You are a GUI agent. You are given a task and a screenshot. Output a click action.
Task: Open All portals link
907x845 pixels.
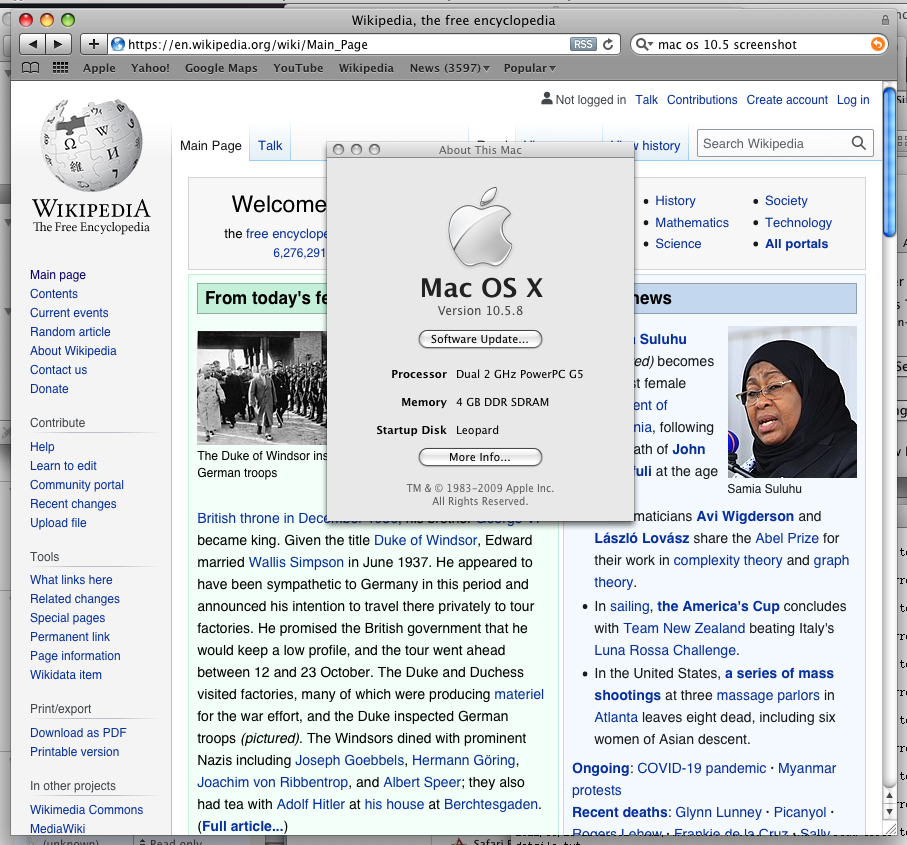click(797, 243)
